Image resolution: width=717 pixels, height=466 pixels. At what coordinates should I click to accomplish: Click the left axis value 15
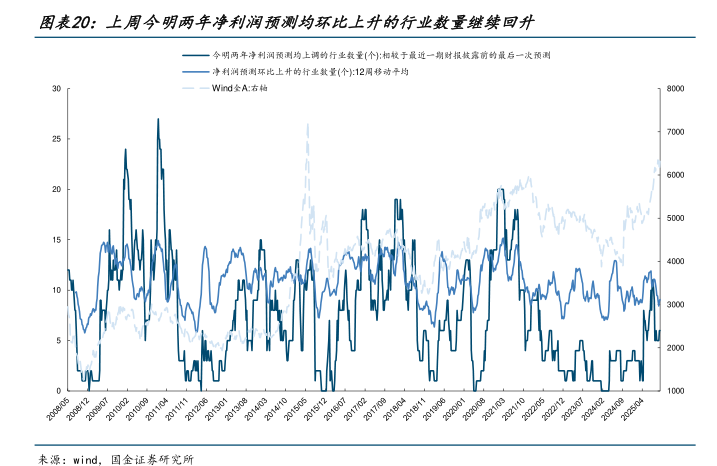(56, 240)
